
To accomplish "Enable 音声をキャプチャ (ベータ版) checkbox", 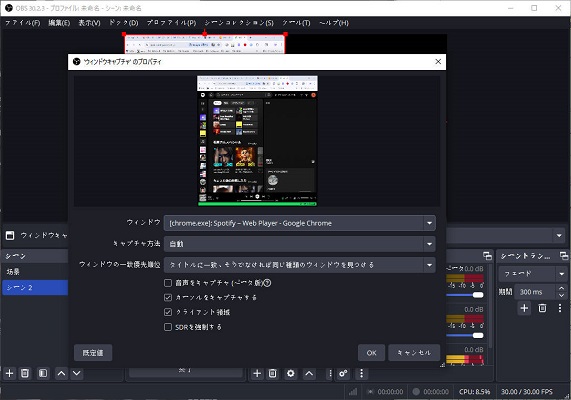I will [x=168, y=283].
